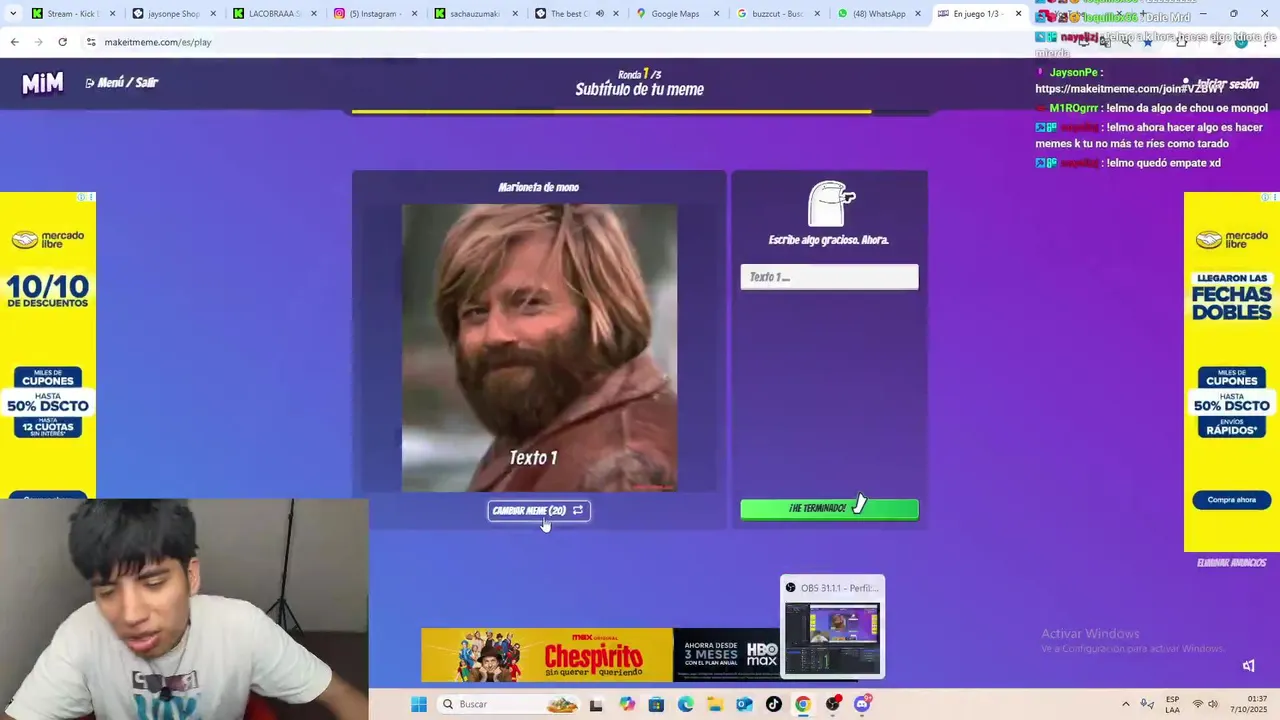1280x720 pixels.
Task: Click the CAMBIAR MEME (20) button
Action: pyautogui.click(x=539, y=511)
